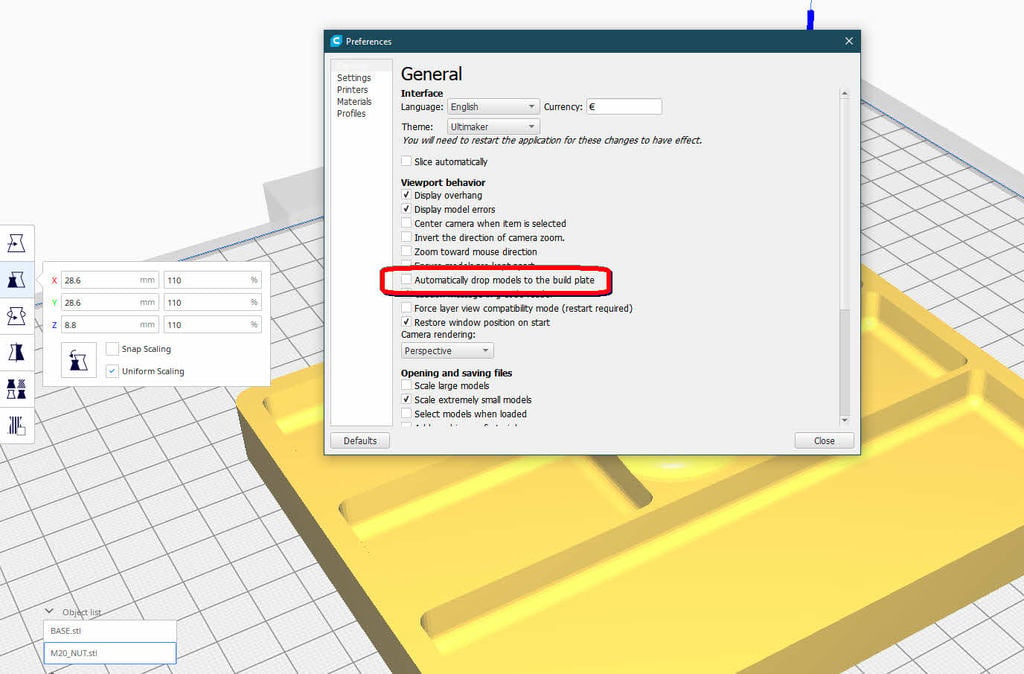The height and width of the screenshot is (674, 1024).
Task: Enable Zoom toward mouse direction
Action: coord(406,251)
